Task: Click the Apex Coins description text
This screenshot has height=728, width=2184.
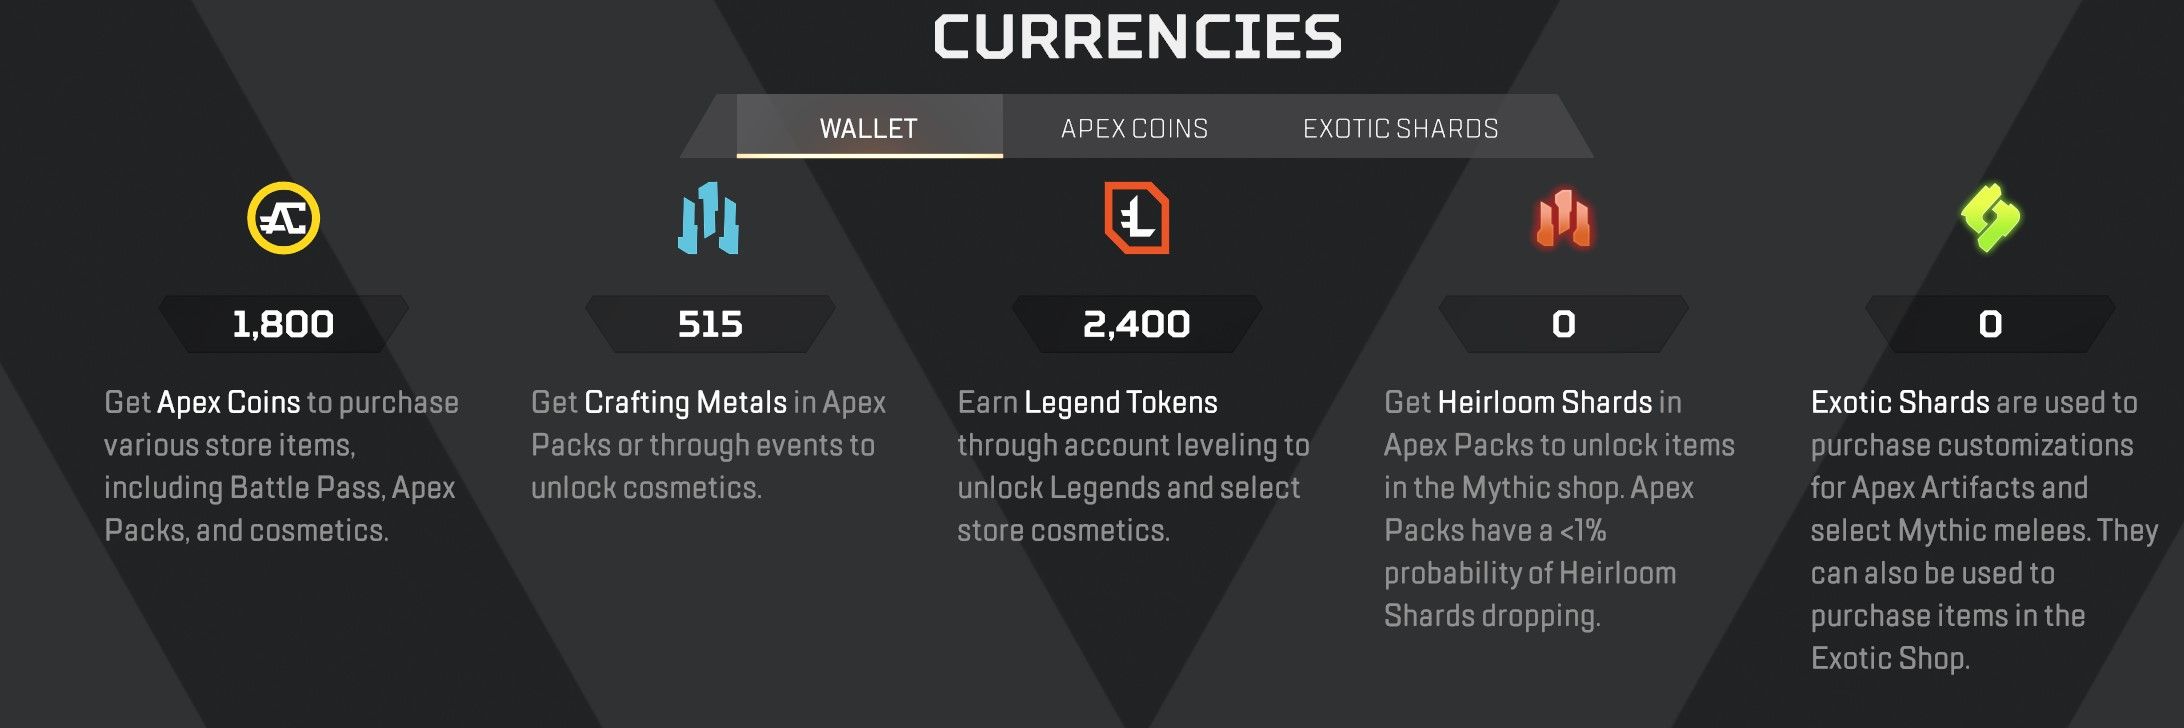Action: (x=280, y=466)
